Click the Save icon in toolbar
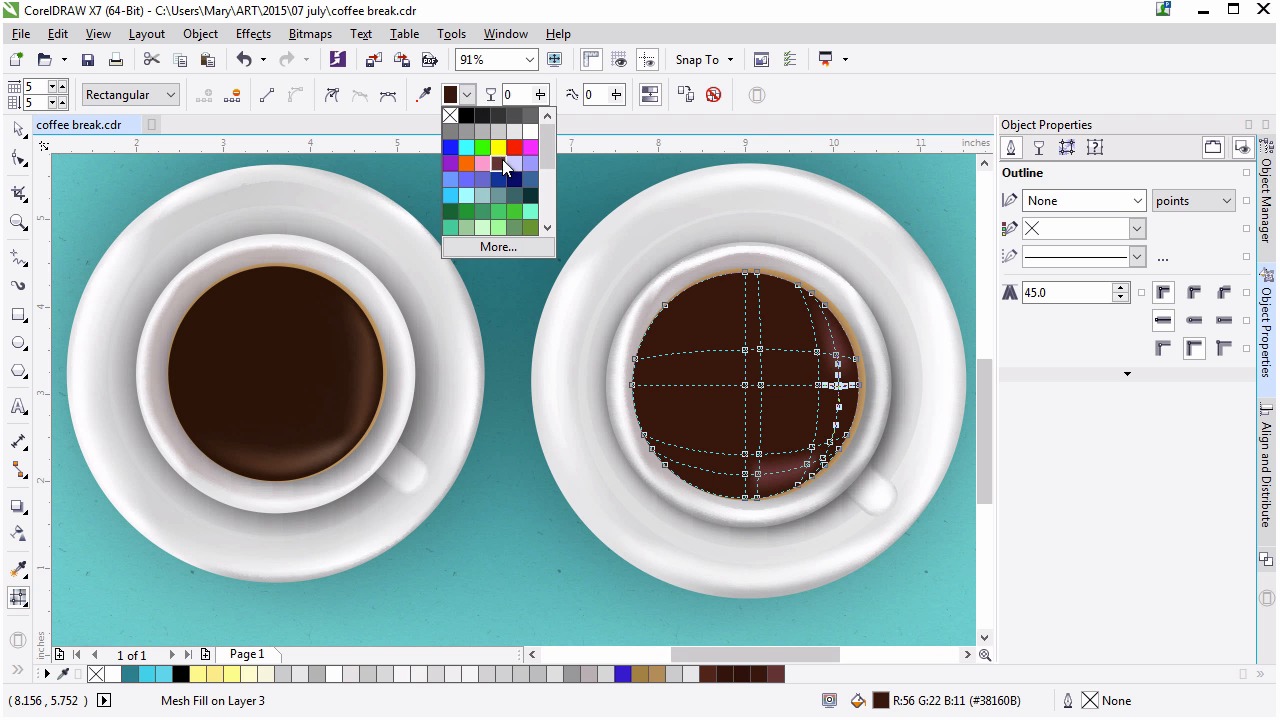Image resolution: width=1280 pixels, height=720 pixels. [88, 60]
